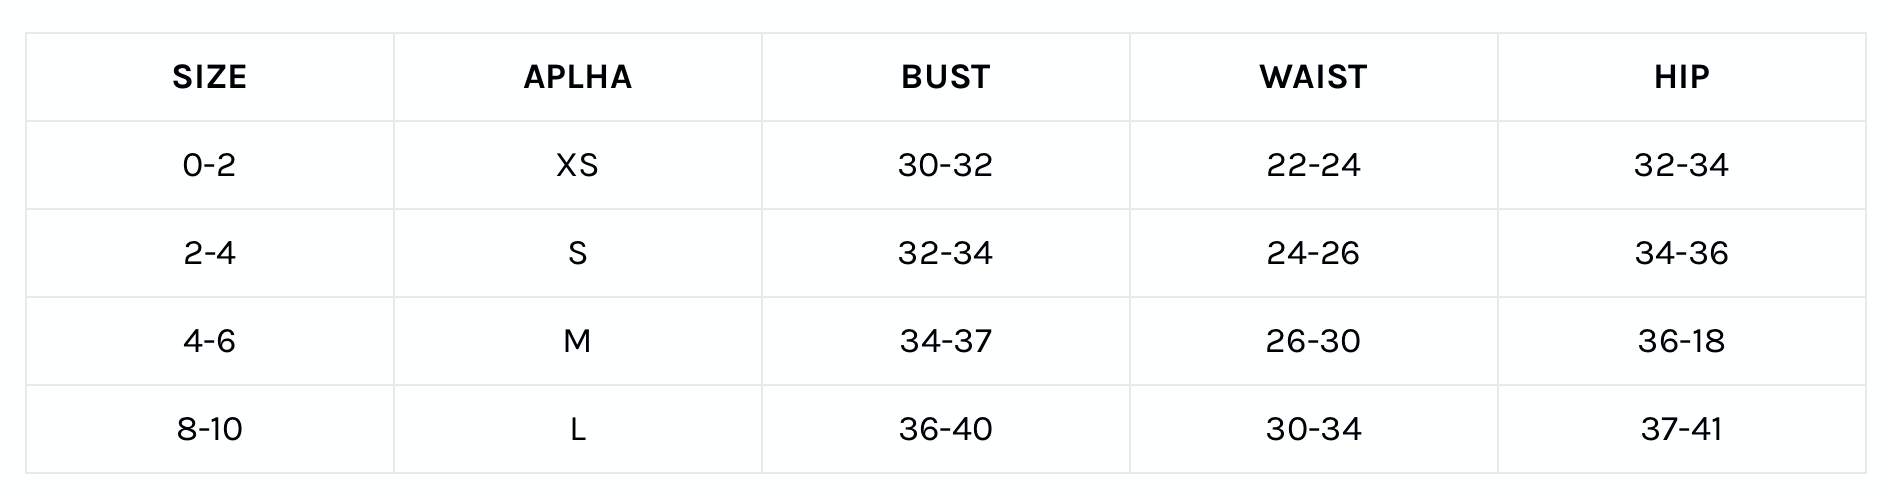Click bust measurement 36-40
The width and height of the screenshot is (1893, 503).
click(x=945, y=429)
